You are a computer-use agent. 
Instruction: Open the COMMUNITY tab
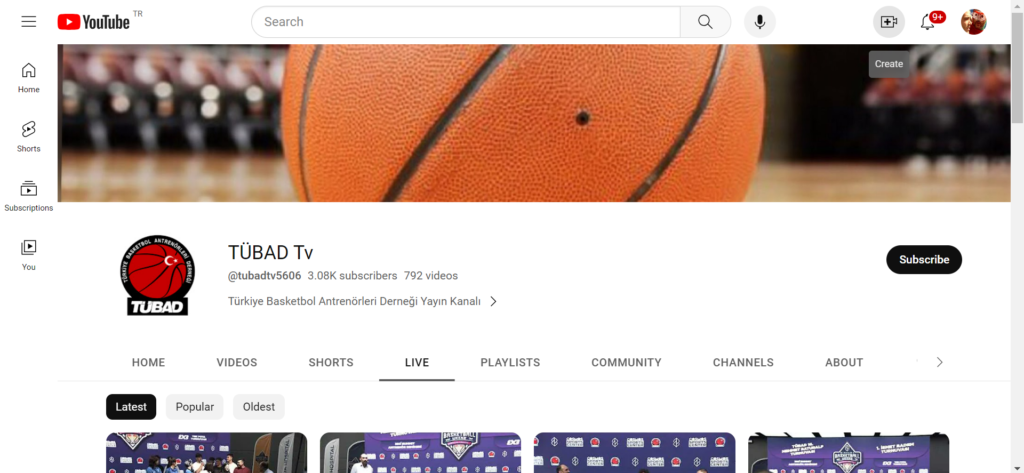[626, 363]
